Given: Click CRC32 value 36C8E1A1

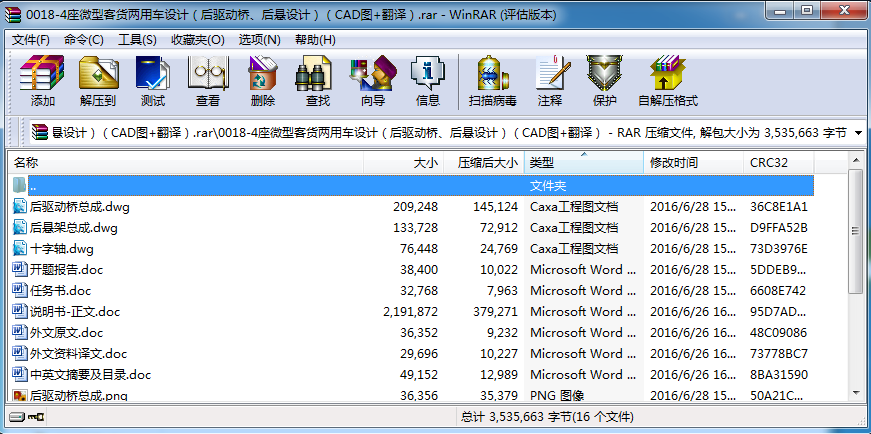Looking at the screenshot, I should 779,207.
